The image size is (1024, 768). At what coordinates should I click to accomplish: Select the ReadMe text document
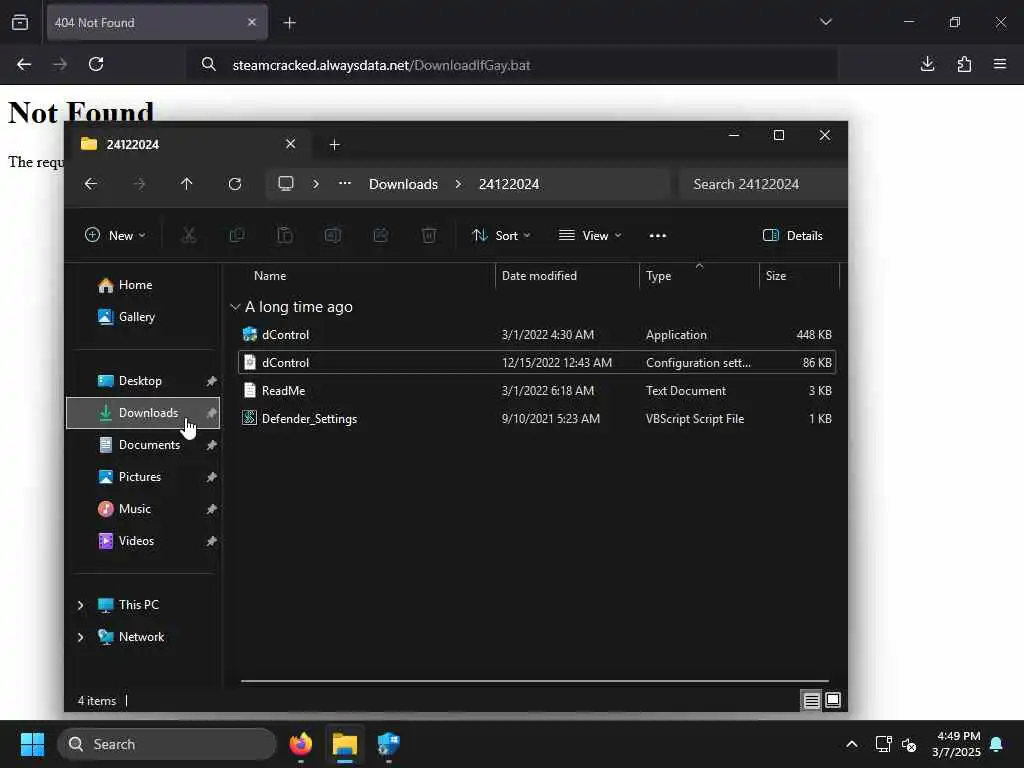click(x=537, y=391)
